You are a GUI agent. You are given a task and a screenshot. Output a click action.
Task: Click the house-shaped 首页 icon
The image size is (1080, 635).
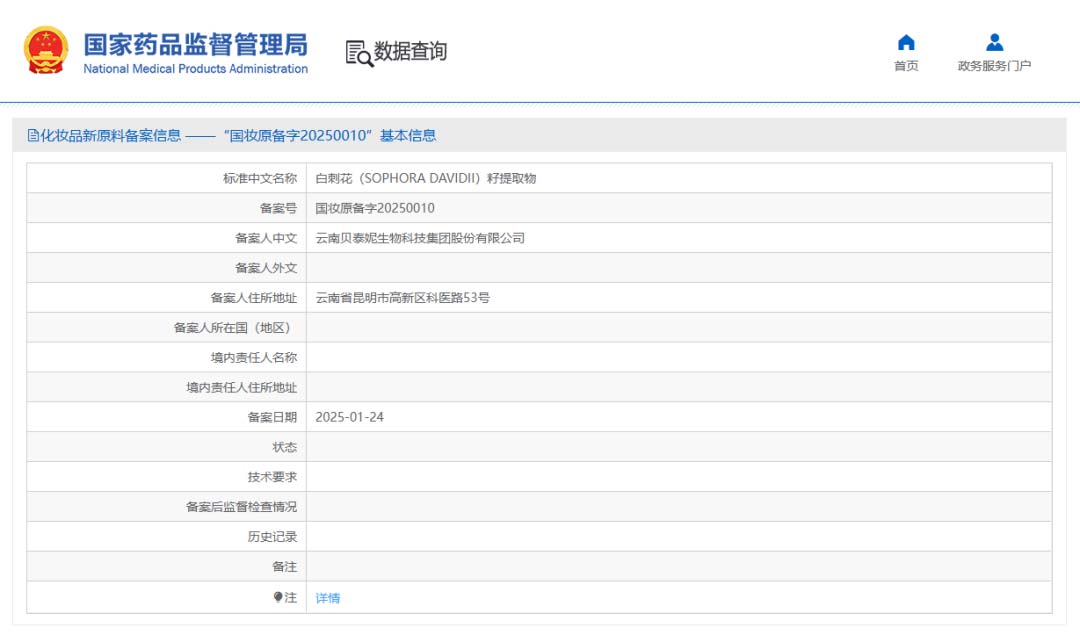906,43
